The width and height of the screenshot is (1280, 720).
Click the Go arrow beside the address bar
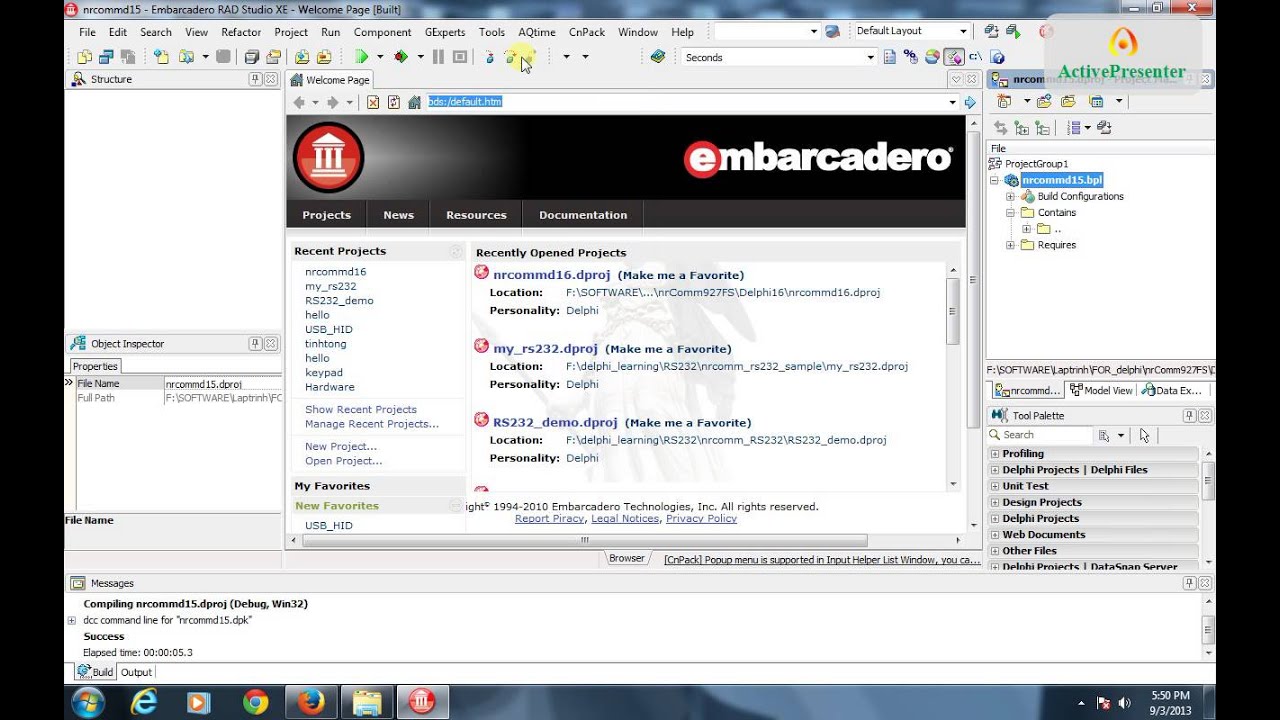coord(969,102)
